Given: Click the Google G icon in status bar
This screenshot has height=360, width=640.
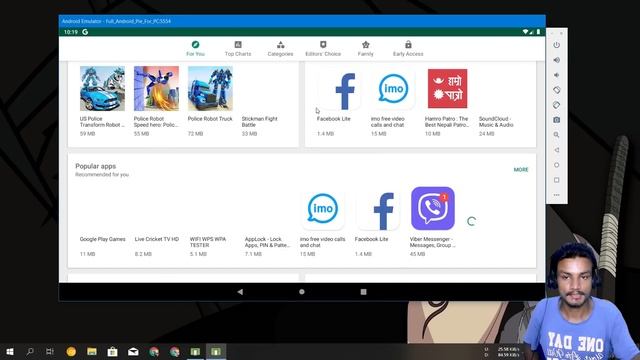Looking at the screenshot, I should click(x=85, y=32).
